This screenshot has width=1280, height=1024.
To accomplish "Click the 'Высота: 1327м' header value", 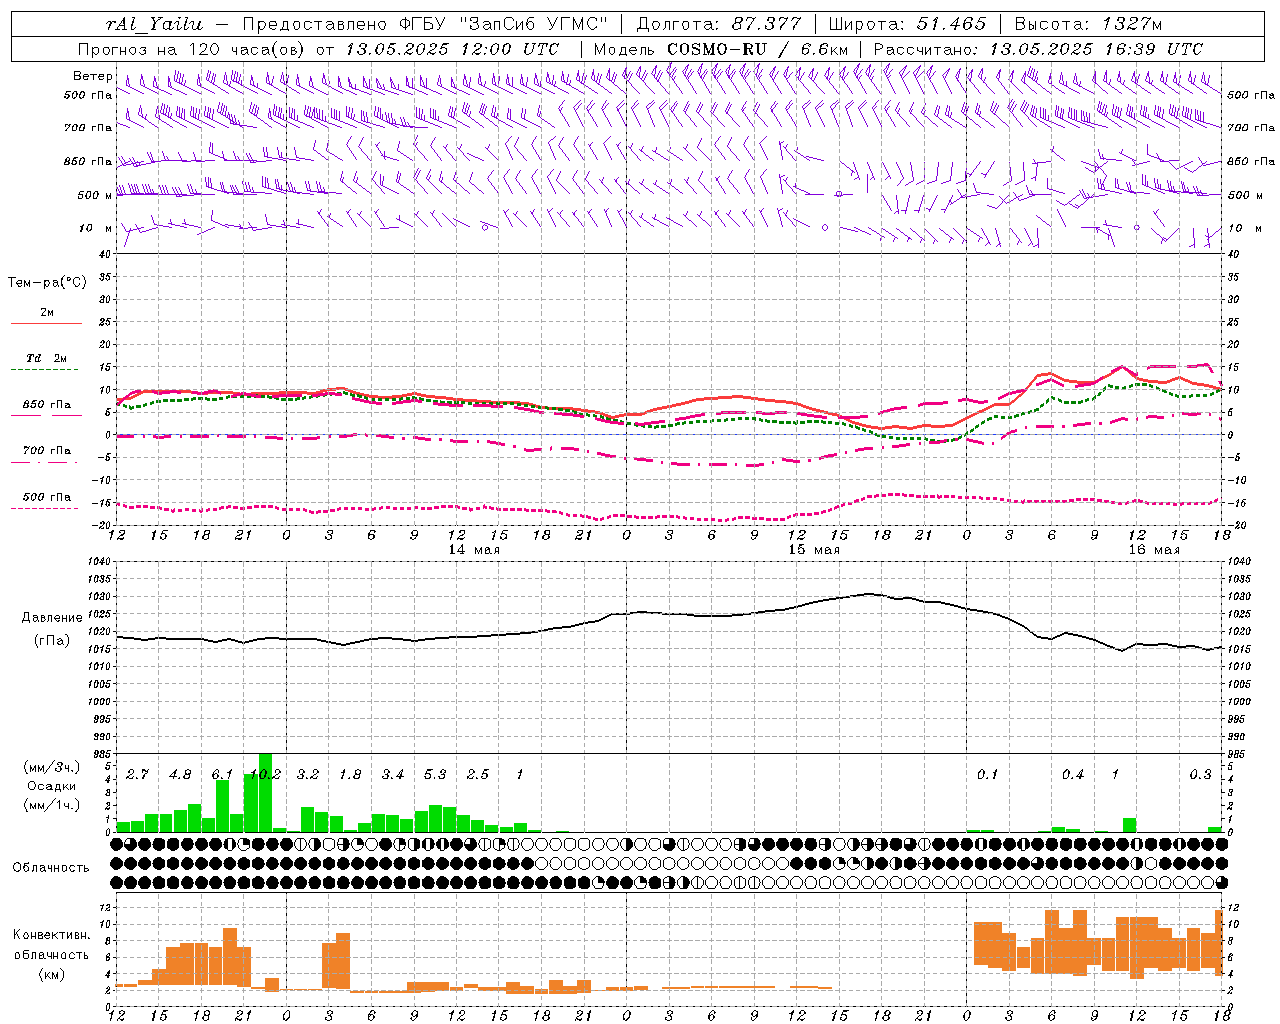I will click(x=1089, y=24).
